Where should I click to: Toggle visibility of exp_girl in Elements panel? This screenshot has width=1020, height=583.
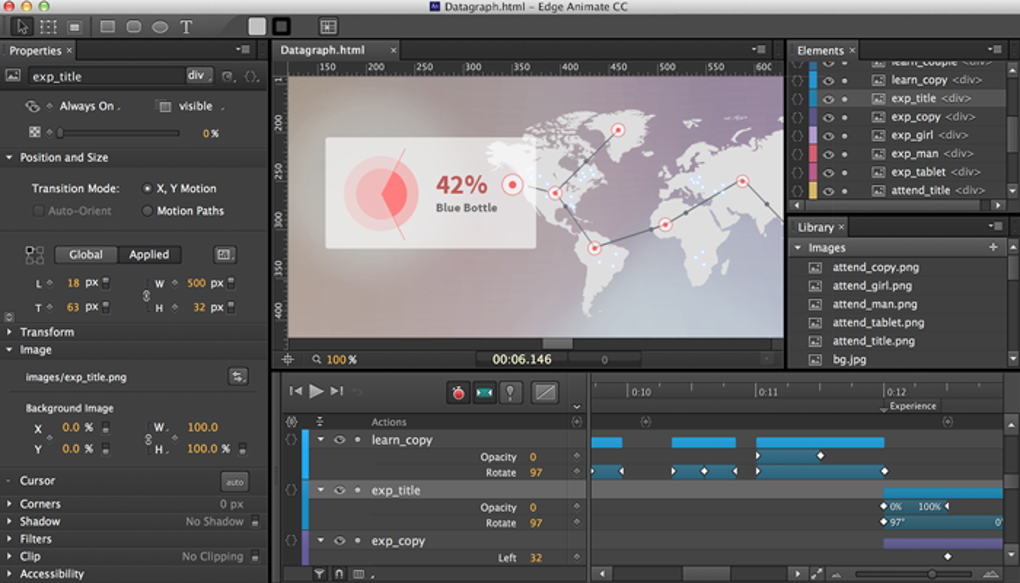point(828,135)
